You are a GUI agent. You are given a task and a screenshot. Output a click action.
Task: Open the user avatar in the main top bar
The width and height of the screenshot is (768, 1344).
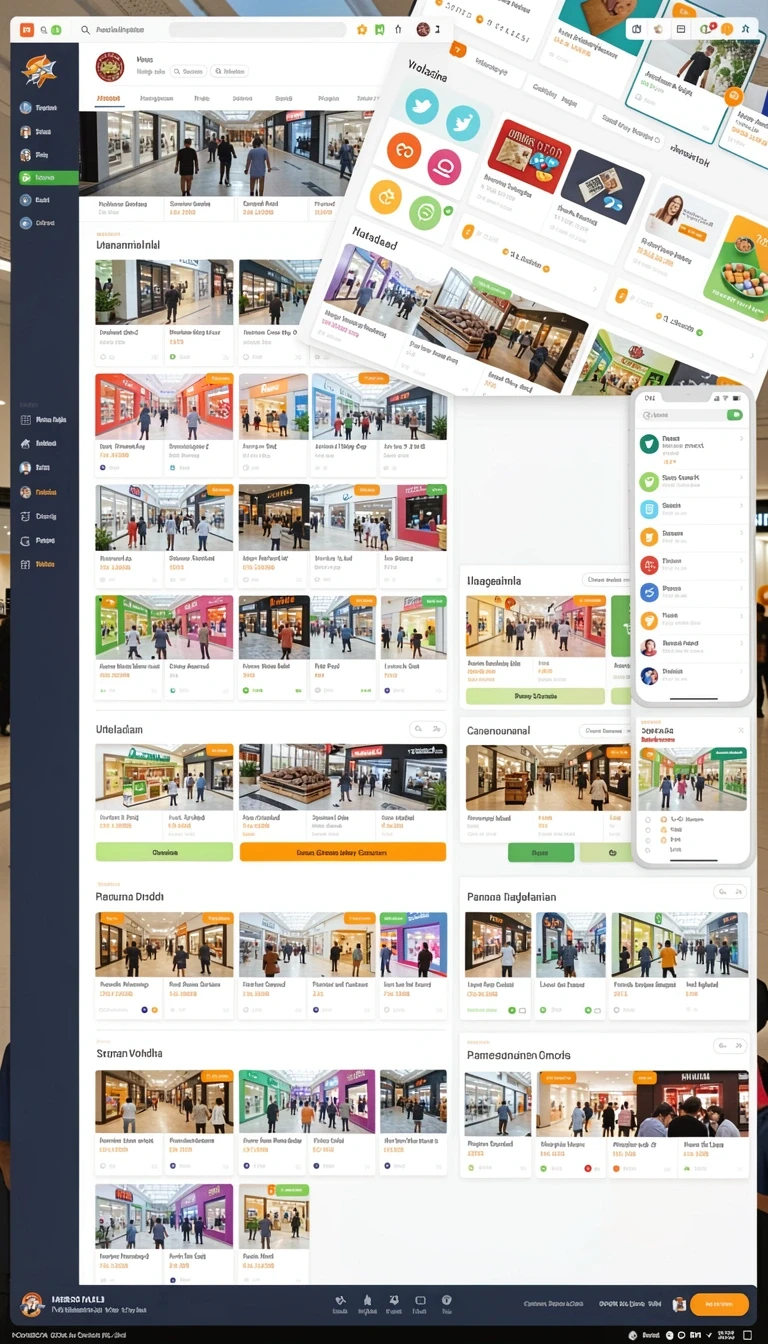coord(423,30)
